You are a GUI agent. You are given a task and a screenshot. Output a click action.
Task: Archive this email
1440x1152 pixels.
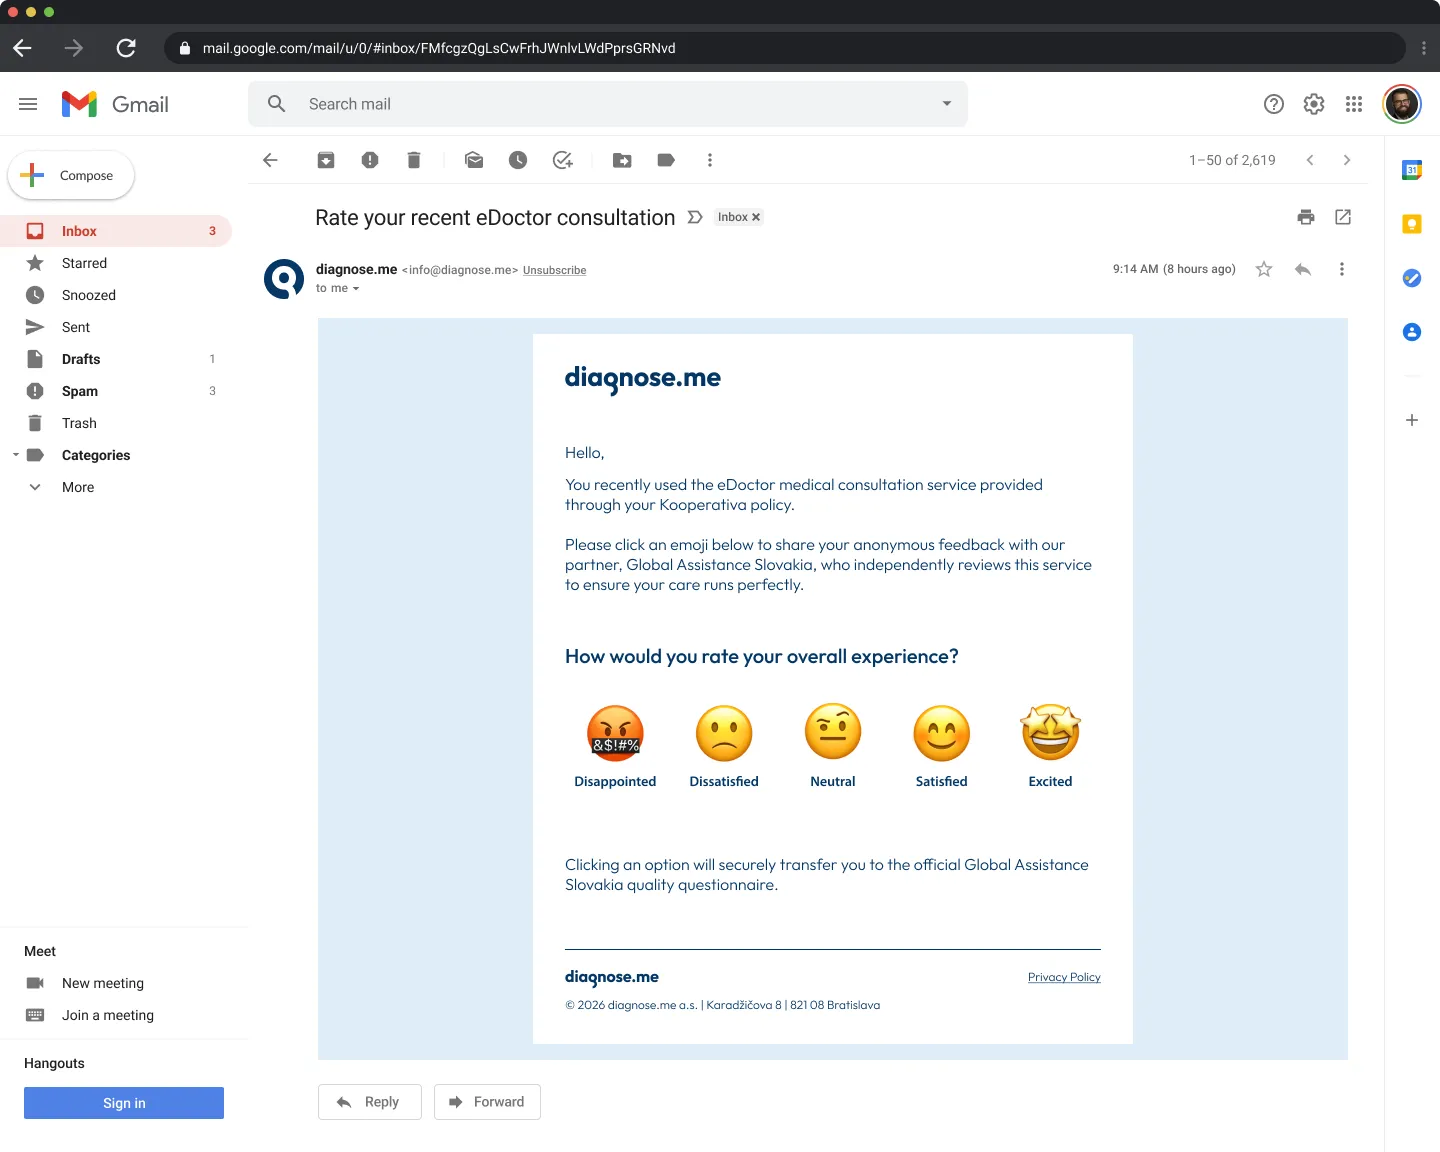pyautogui.click(x=326, y=160)
